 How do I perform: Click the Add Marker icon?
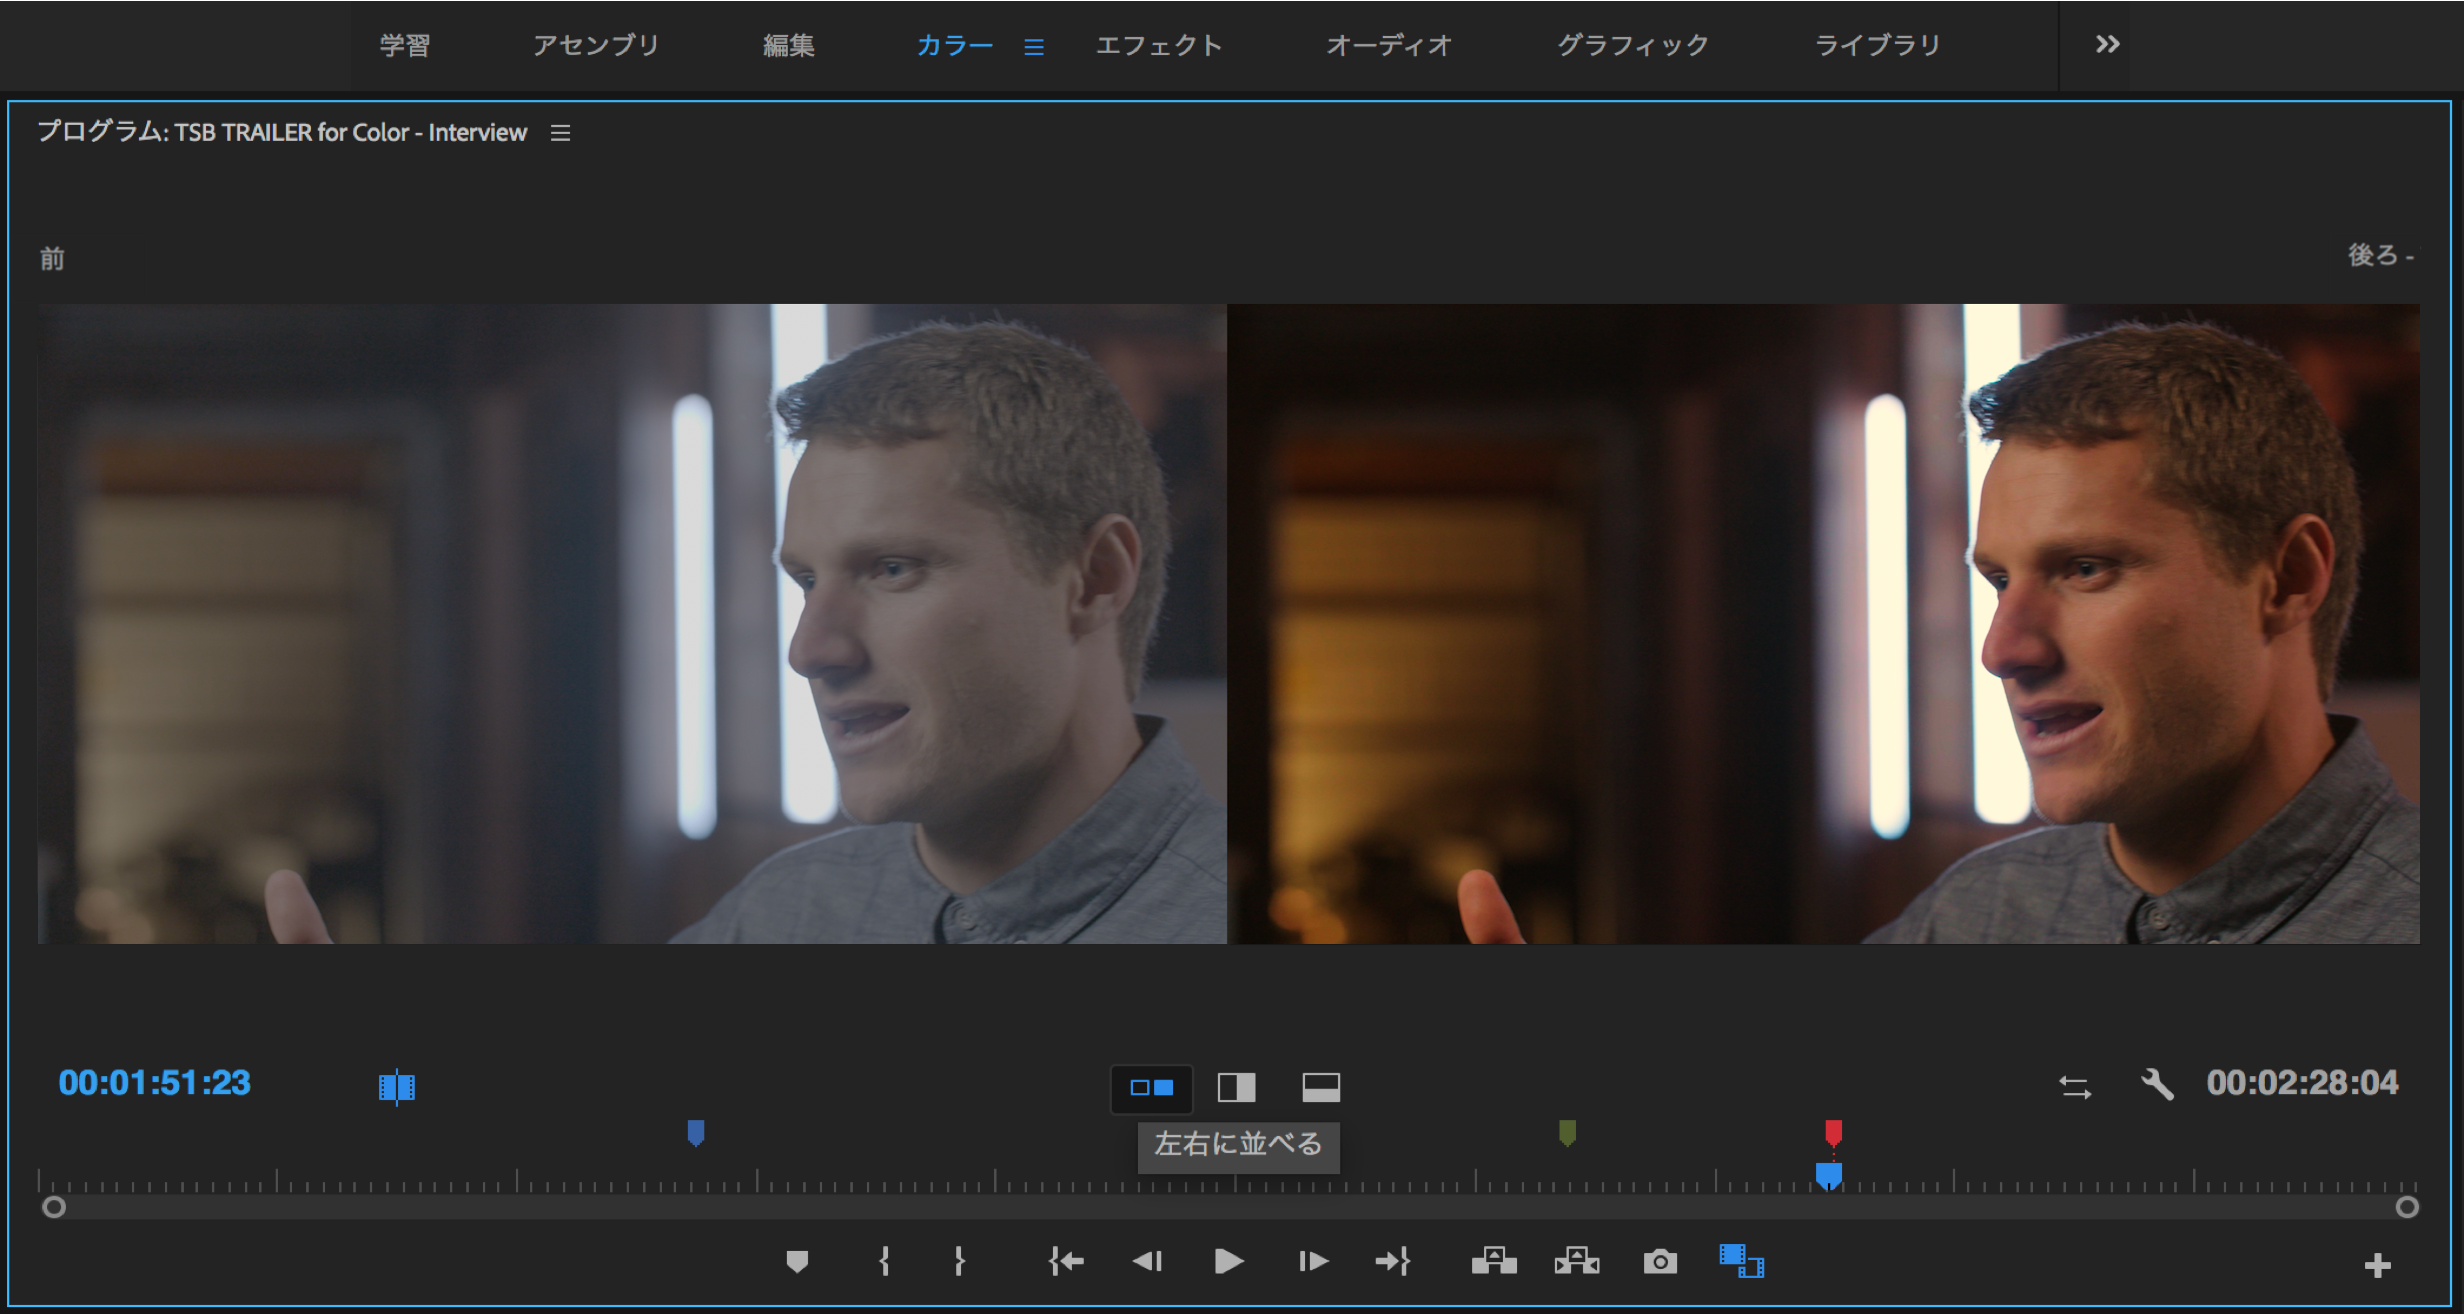[x=797, y=1262]
